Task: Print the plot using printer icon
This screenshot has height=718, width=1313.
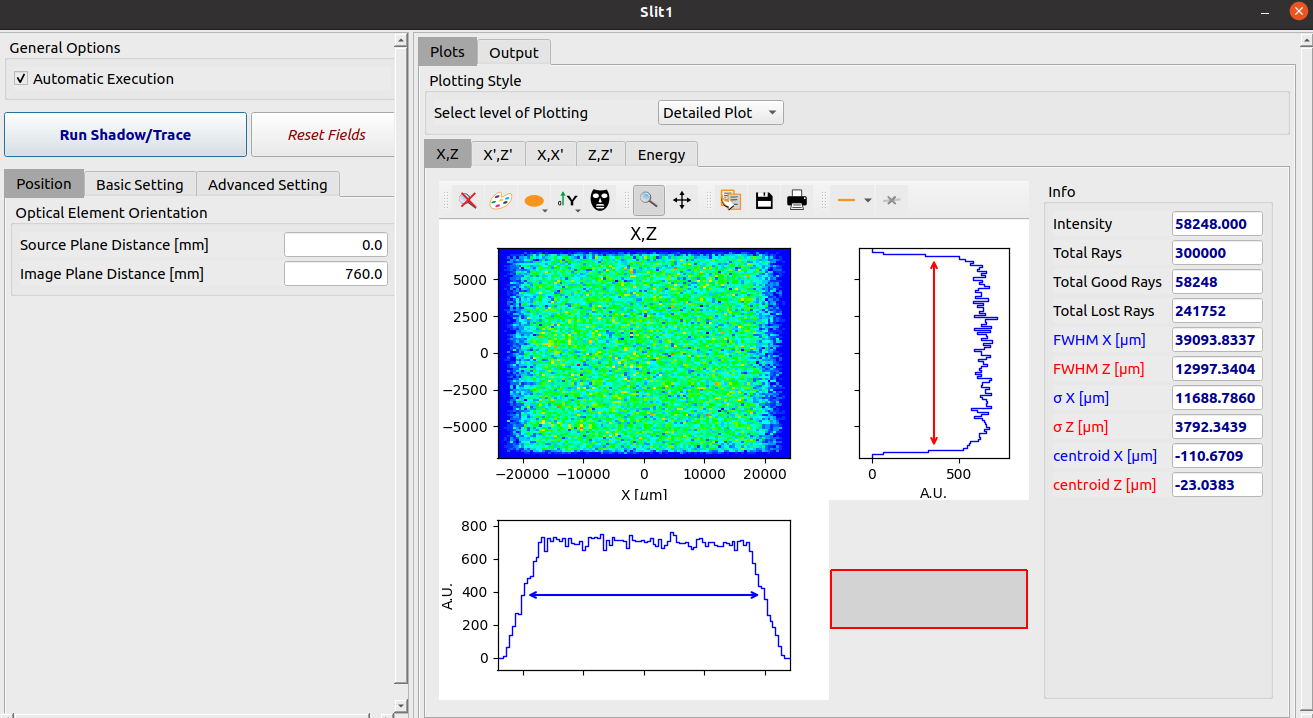Action: coord(797,201)
